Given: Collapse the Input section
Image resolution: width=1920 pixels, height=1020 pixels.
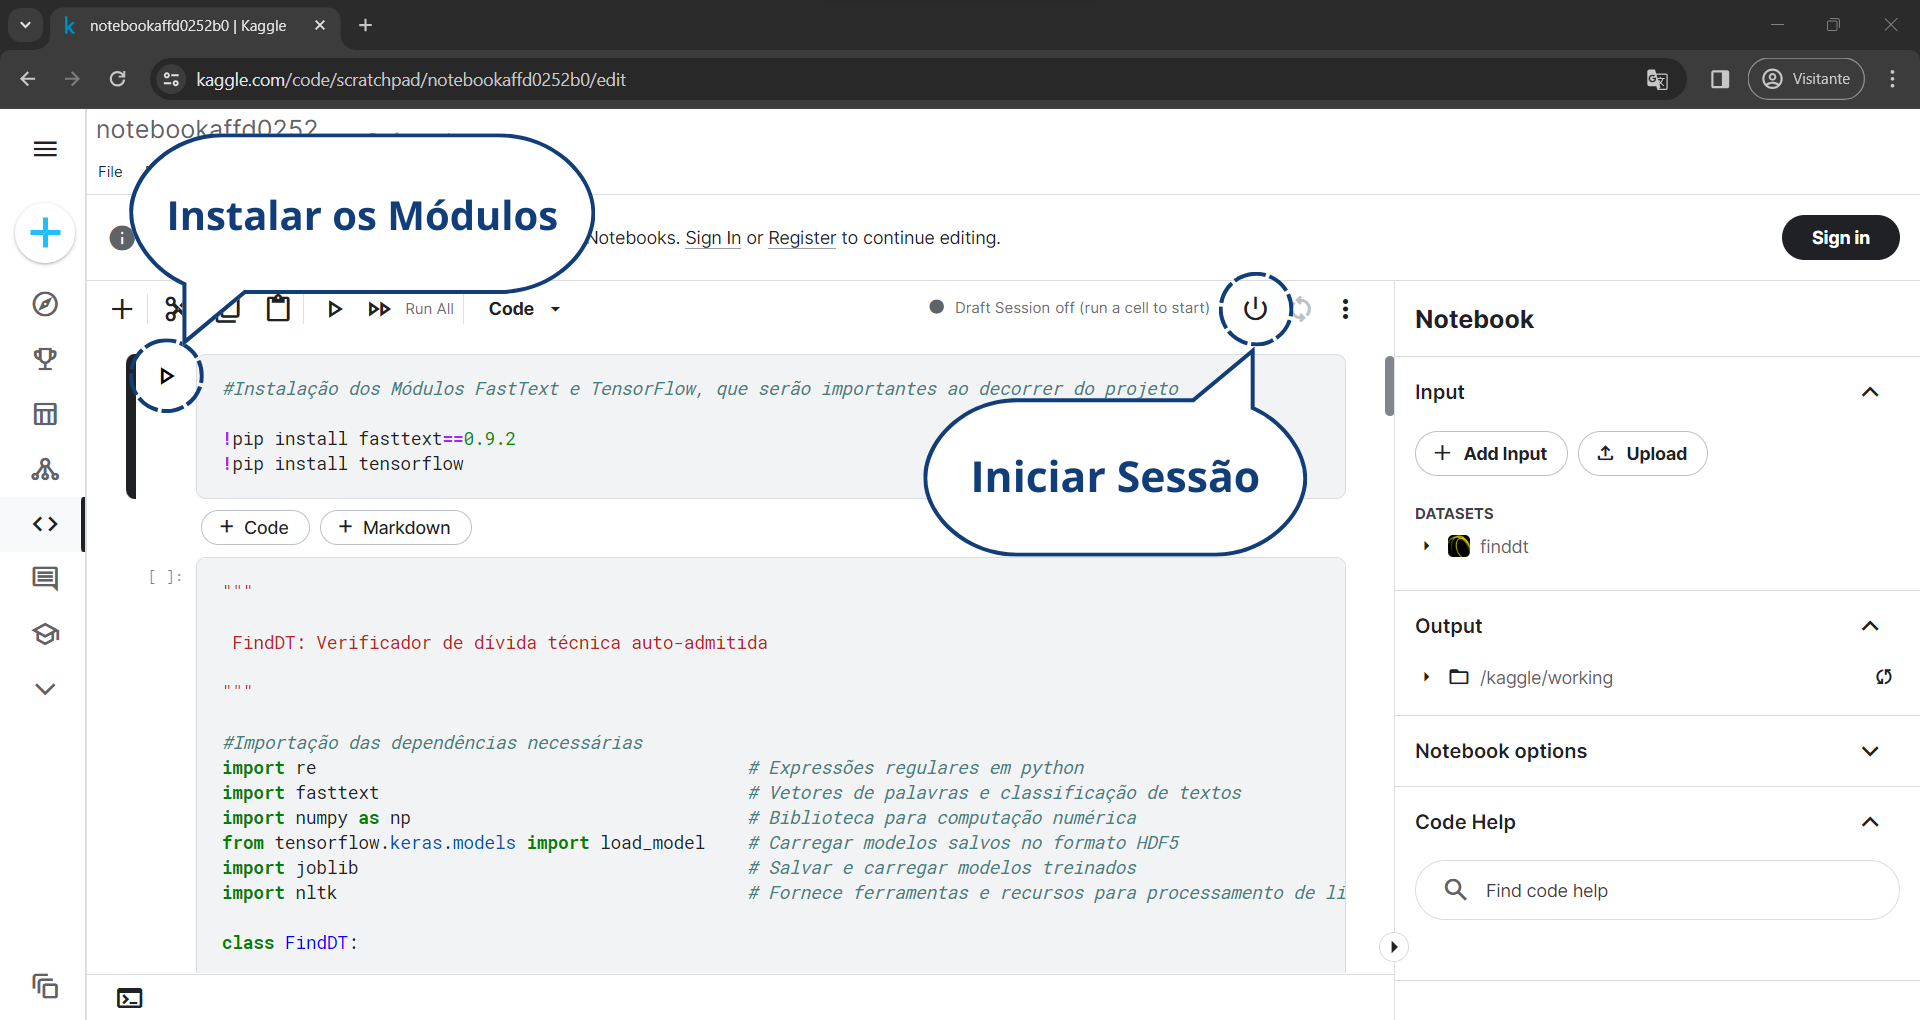Looking at the screenshot, I should (1869, 392).
